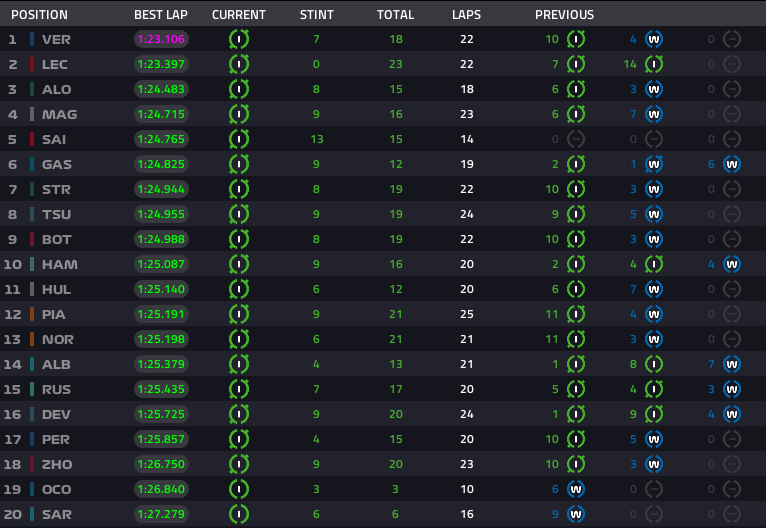Click HAM's 4-lap previous wet tyre icon

(x=732, y=264)
